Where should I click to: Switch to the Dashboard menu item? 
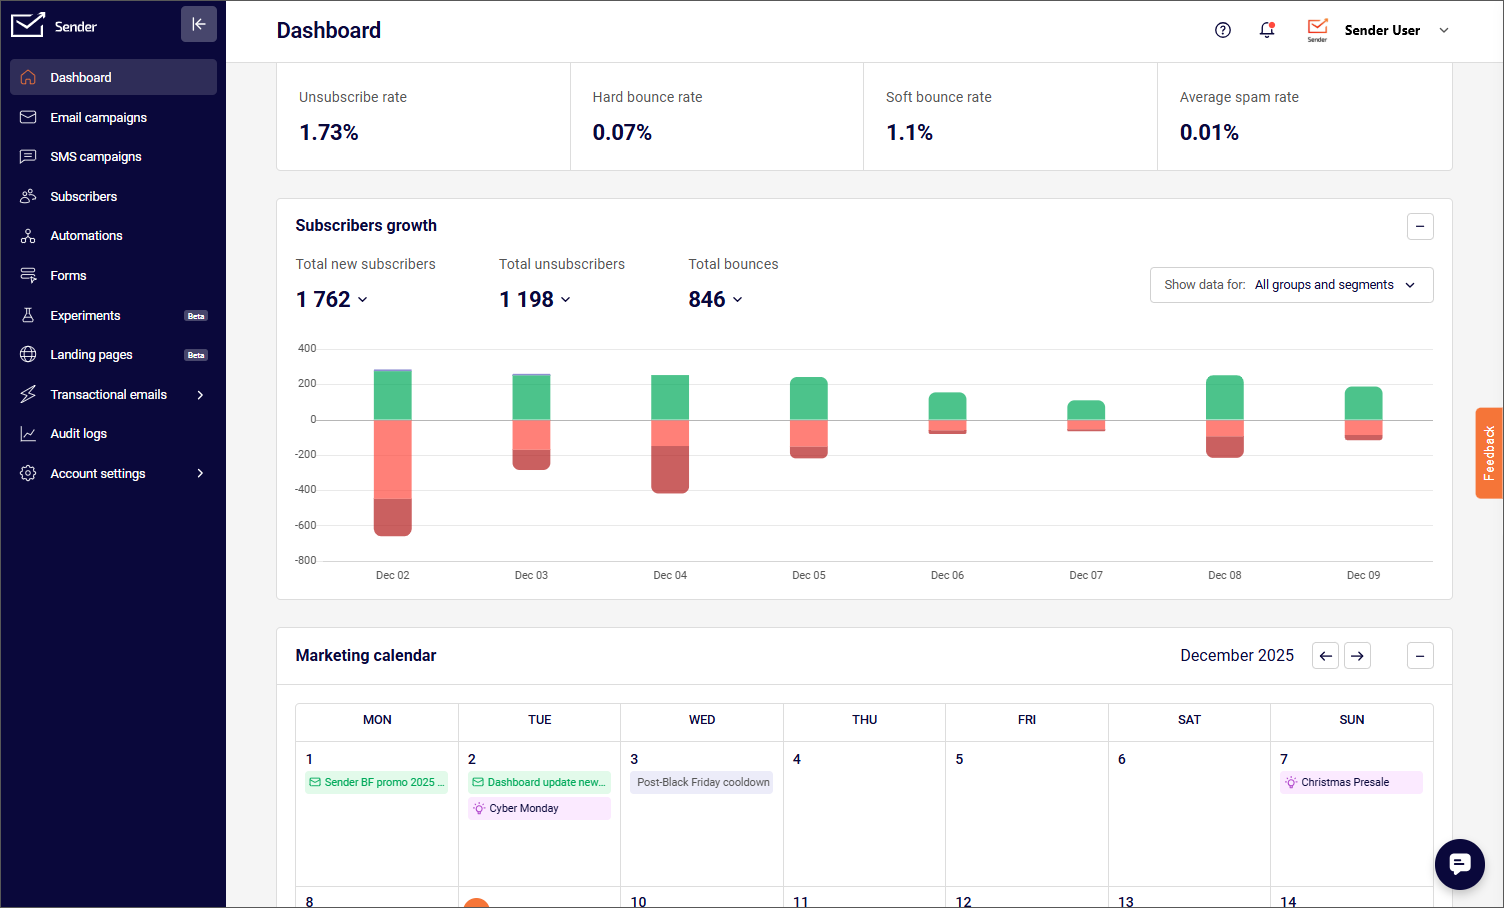pyautogui.click(x=80, y=77)
